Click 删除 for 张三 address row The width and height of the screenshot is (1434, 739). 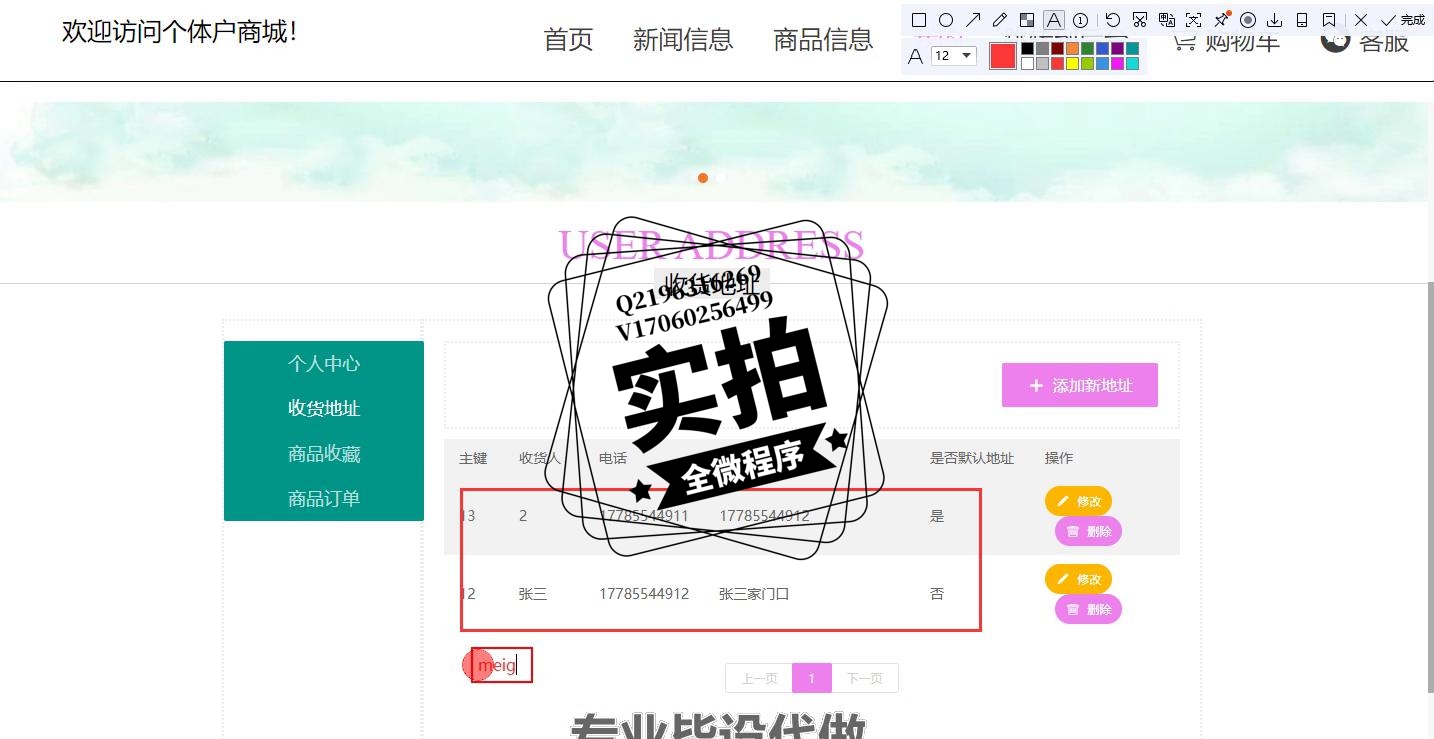tap(1088, 609)
